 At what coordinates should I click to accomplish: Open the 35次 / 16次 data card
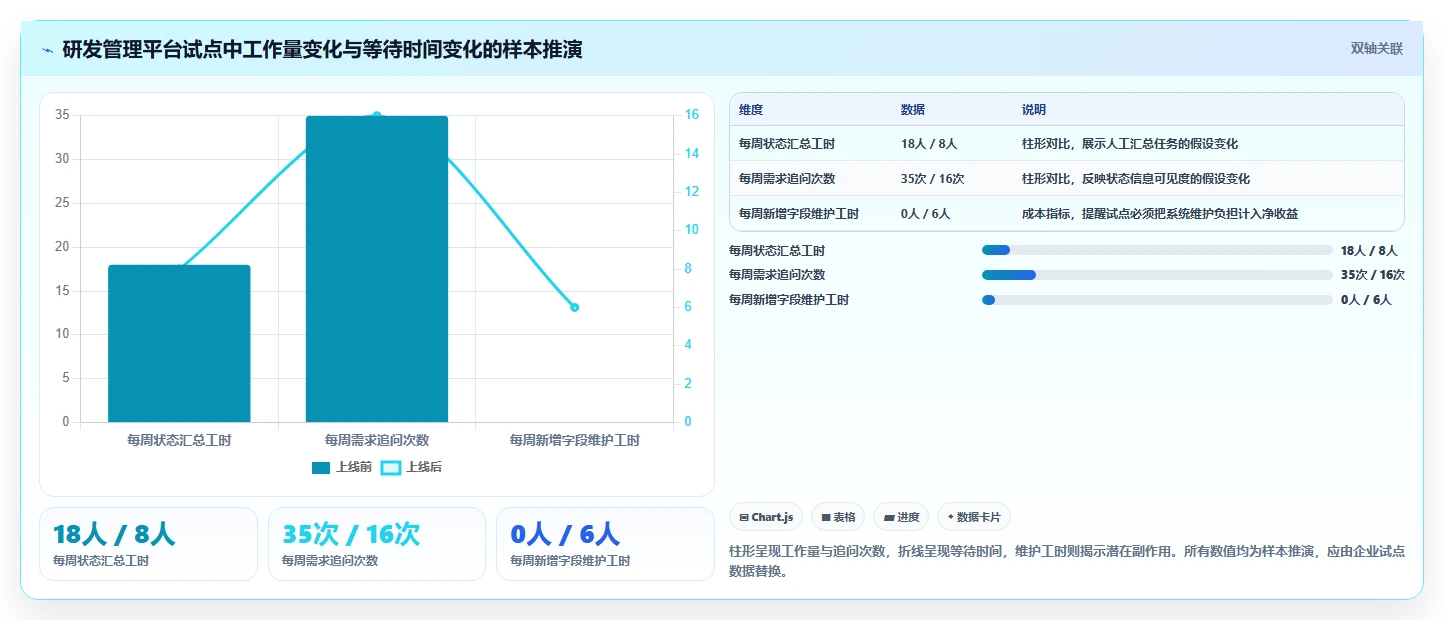pyautogui.click(x=377, y=544)
